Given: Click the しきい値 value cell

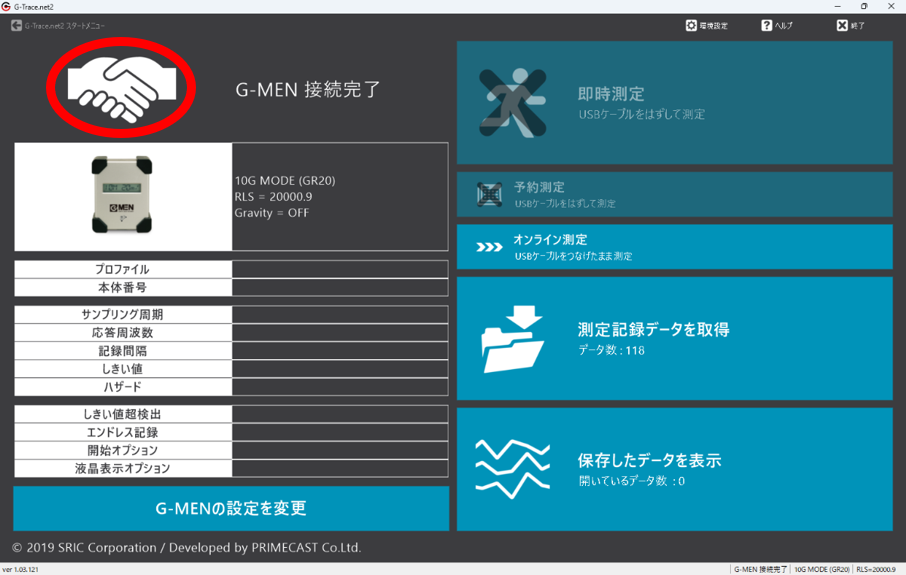Looking at the screenshot, I should click(x=340, y=369).
